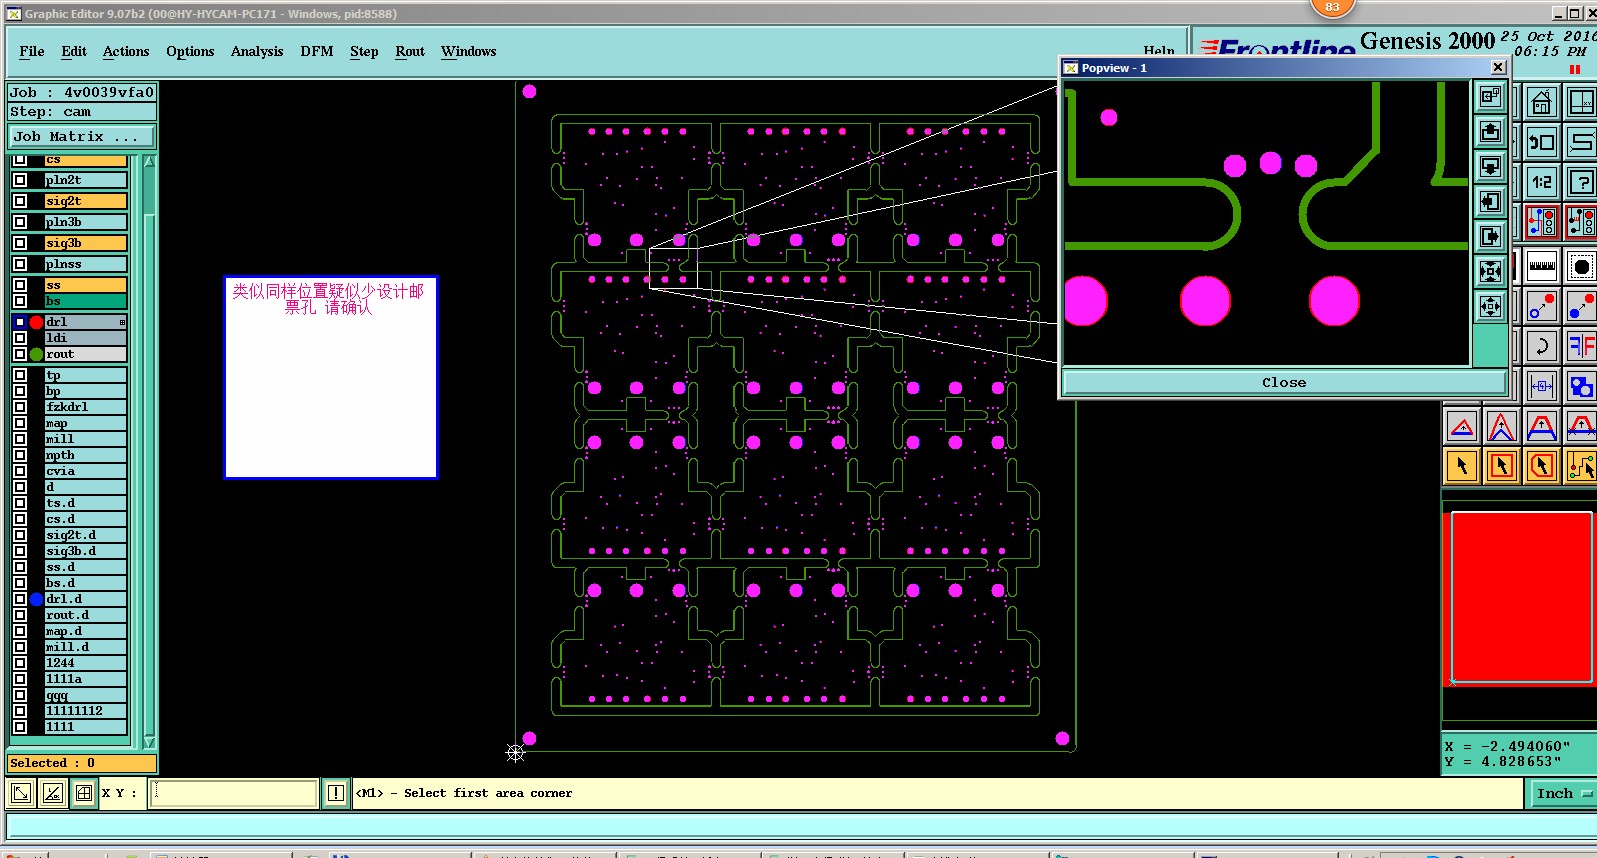Toggle the drl layer checkbox
The height and width of the screenshot is (858, 1597).
(x=20, y=322)
